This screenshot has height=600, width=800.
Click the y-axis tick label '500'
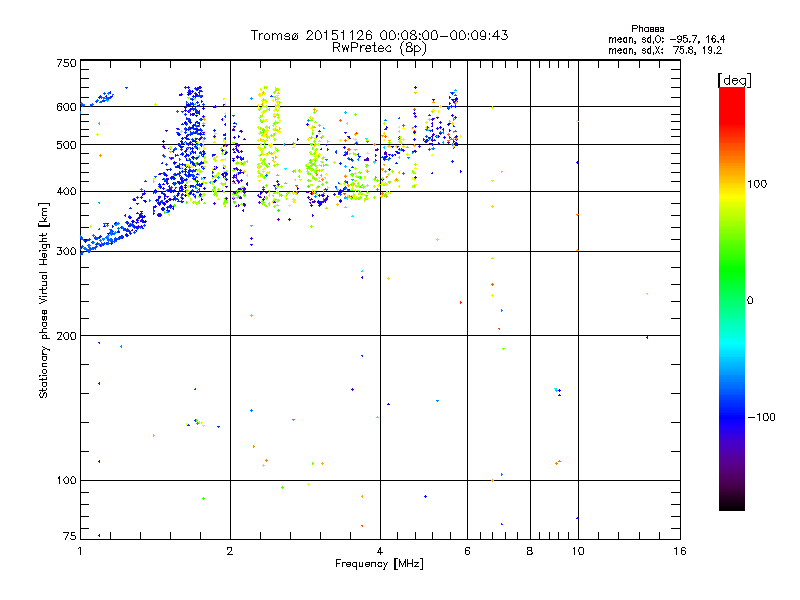point(66,145)
